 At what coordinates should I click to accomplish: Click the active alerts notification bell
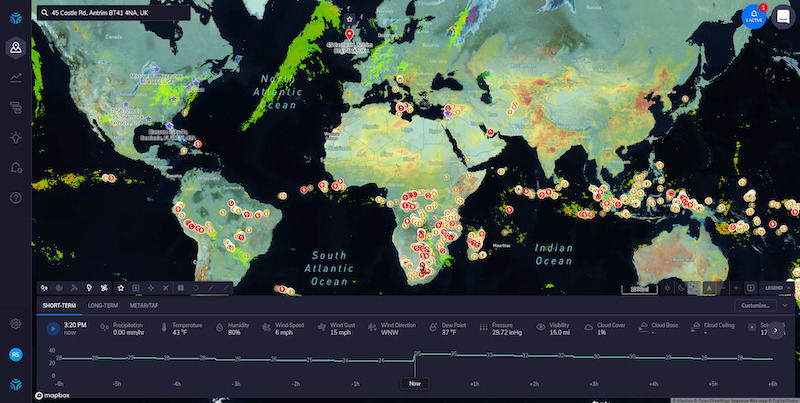[x=754, y=16]
